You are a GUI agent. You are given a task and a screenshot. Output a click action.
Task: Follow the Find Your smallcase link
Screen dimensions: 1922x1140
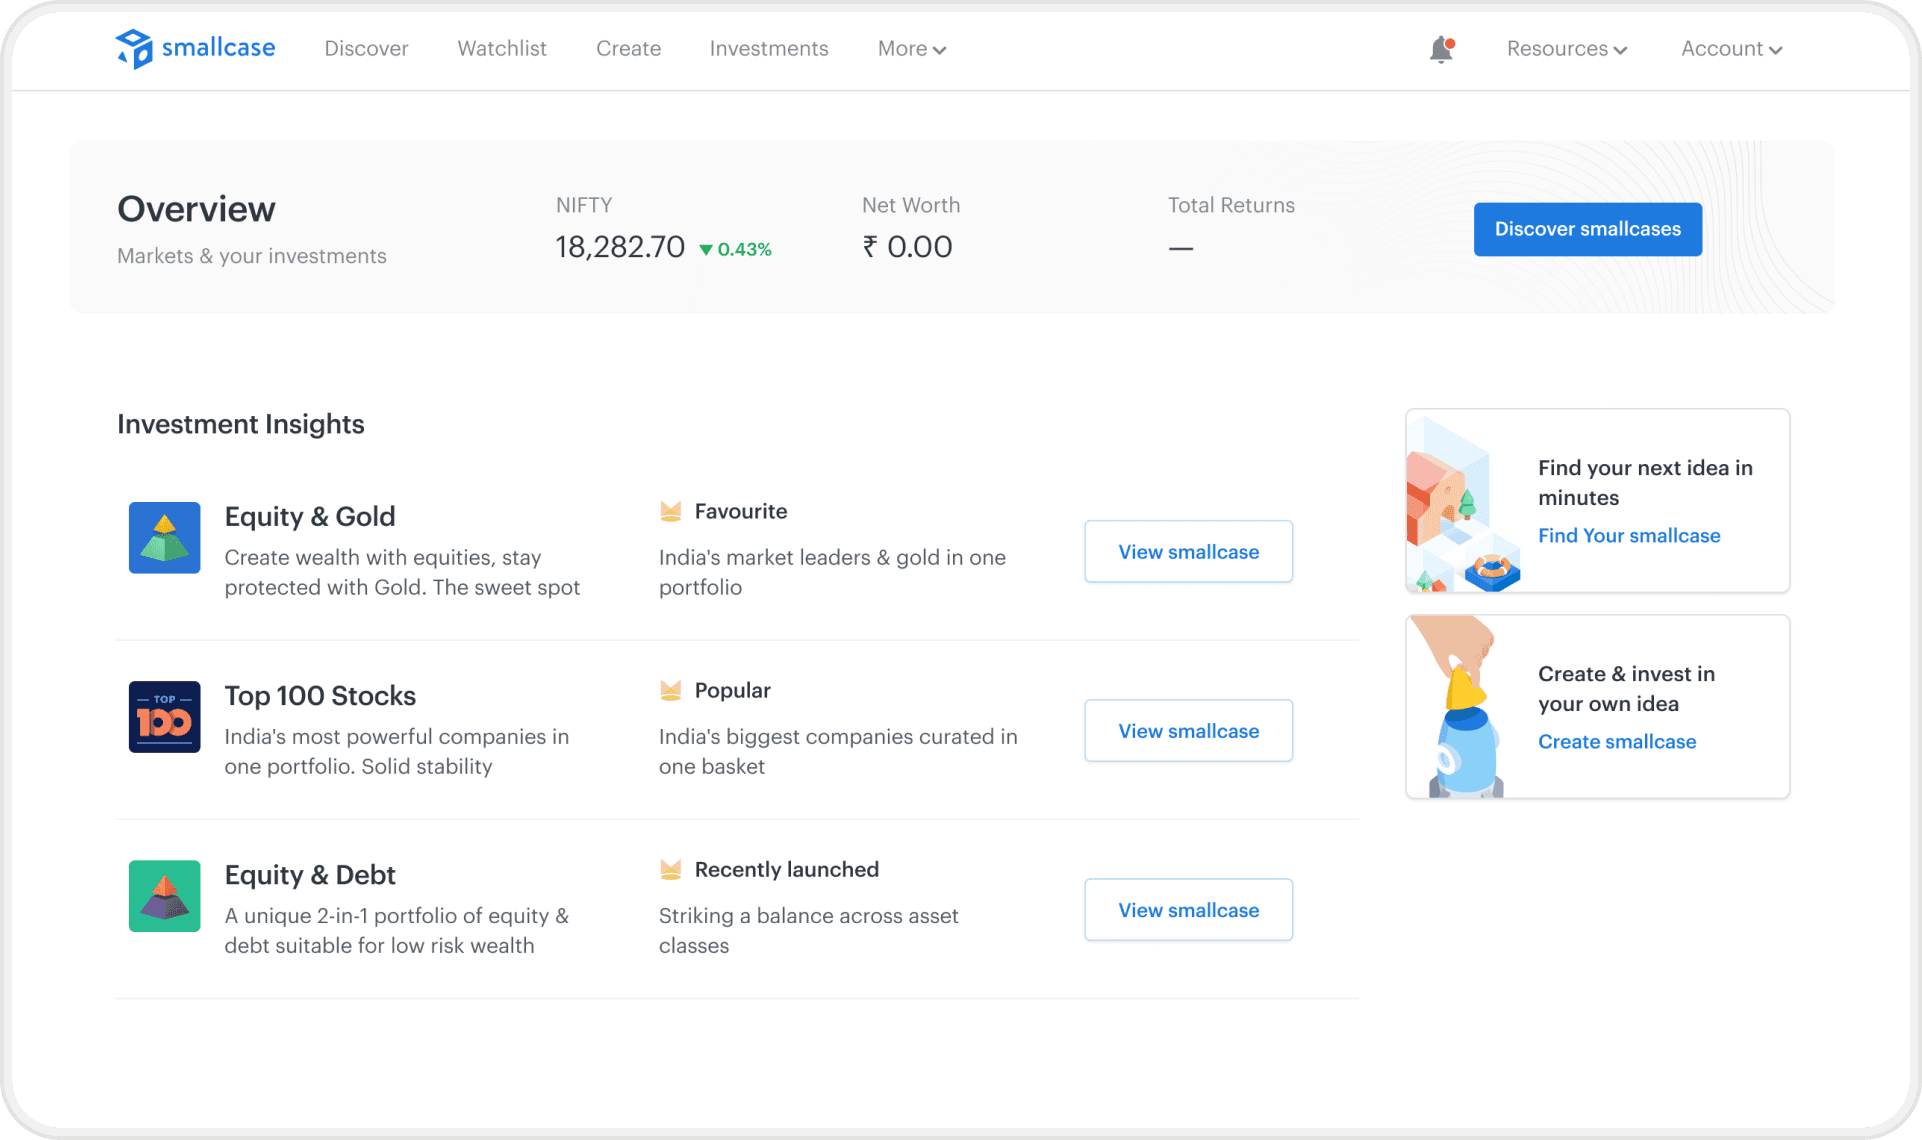(x=1629, y=536)
